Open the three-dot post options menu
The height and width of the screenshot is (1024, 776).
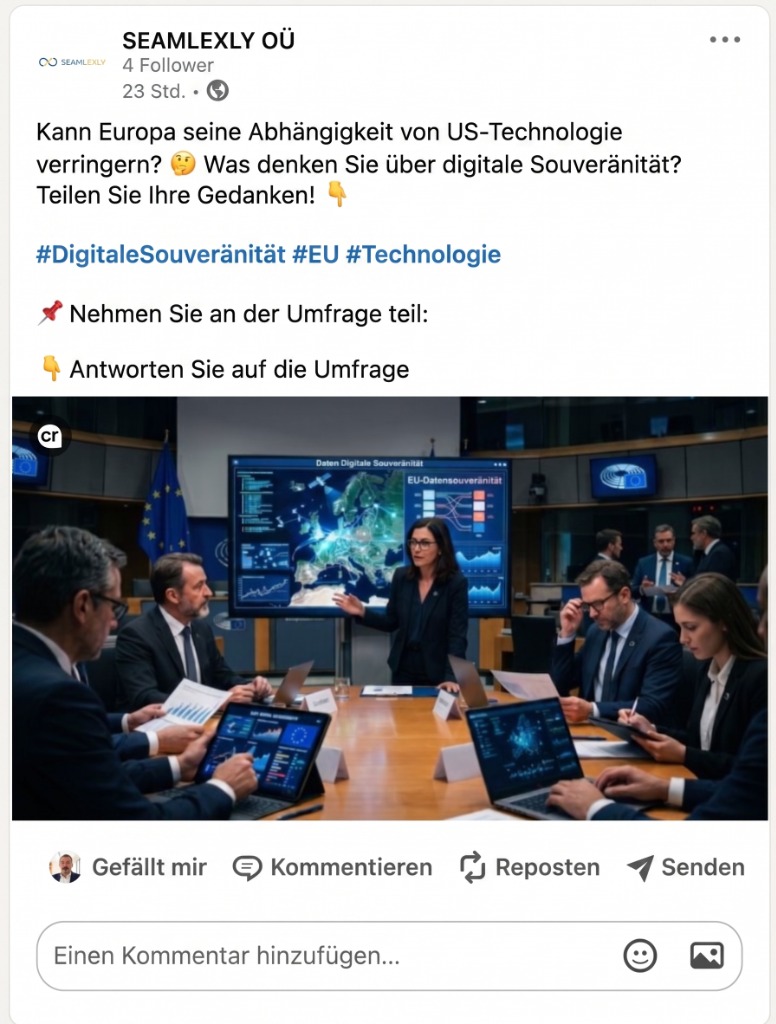(x=725, y=40)
